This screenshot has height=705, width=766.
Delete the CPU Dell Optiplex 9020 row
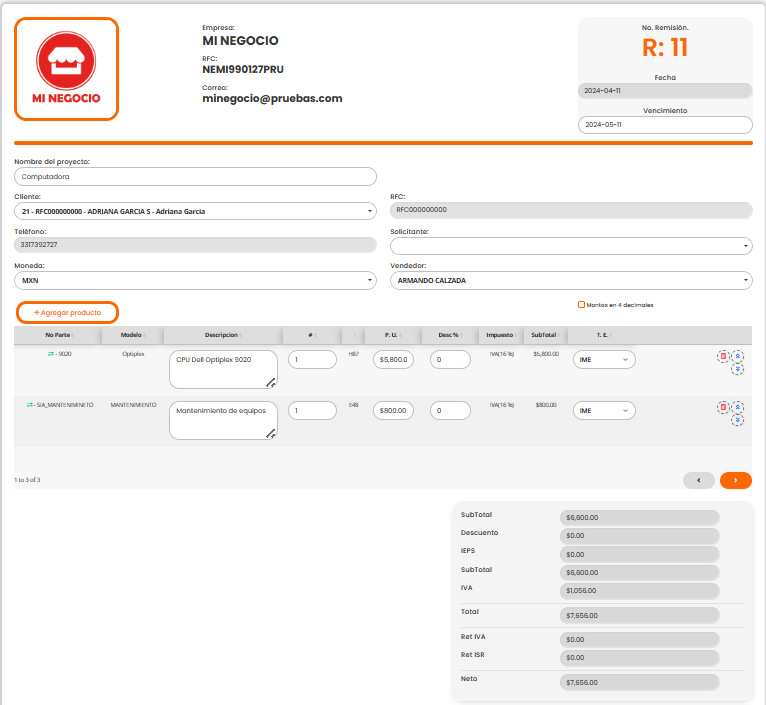click(723, 356)
